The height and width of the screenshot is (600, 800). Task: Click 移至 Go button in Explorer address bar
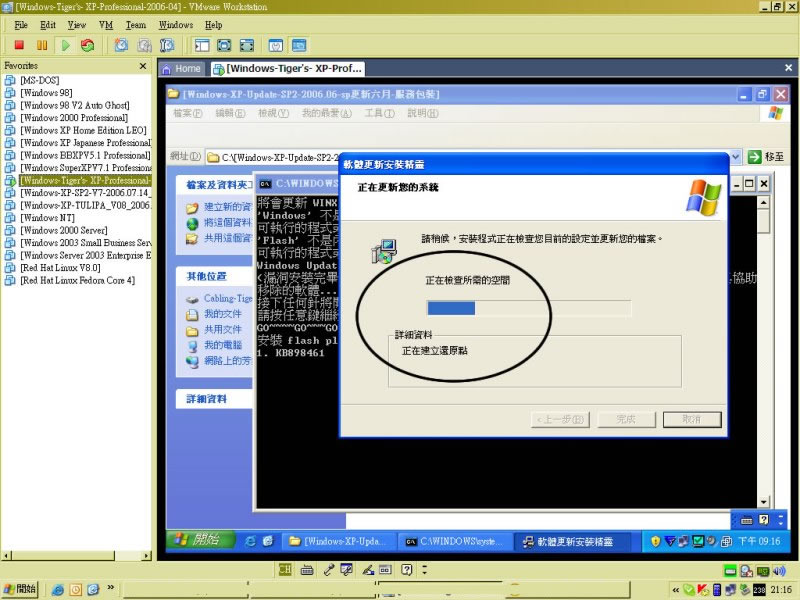tap(765, 157)
